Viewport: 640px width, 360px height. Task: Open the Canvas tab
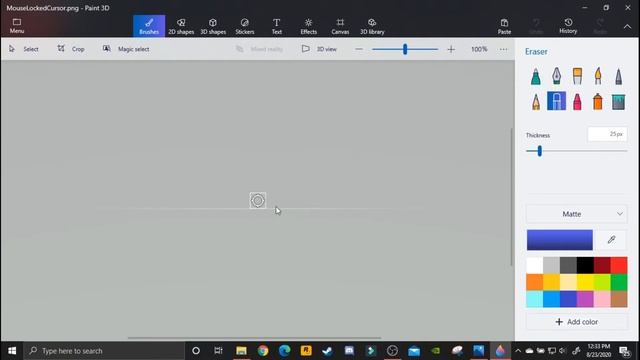(x=340, y=26)
